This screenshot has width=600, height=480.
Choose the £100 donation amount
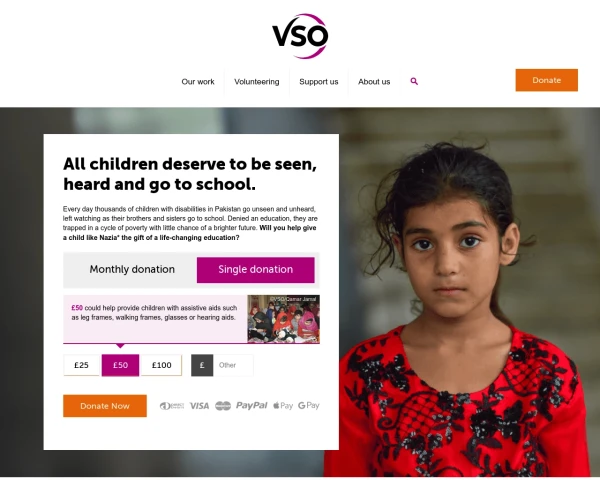click(161, 365)
